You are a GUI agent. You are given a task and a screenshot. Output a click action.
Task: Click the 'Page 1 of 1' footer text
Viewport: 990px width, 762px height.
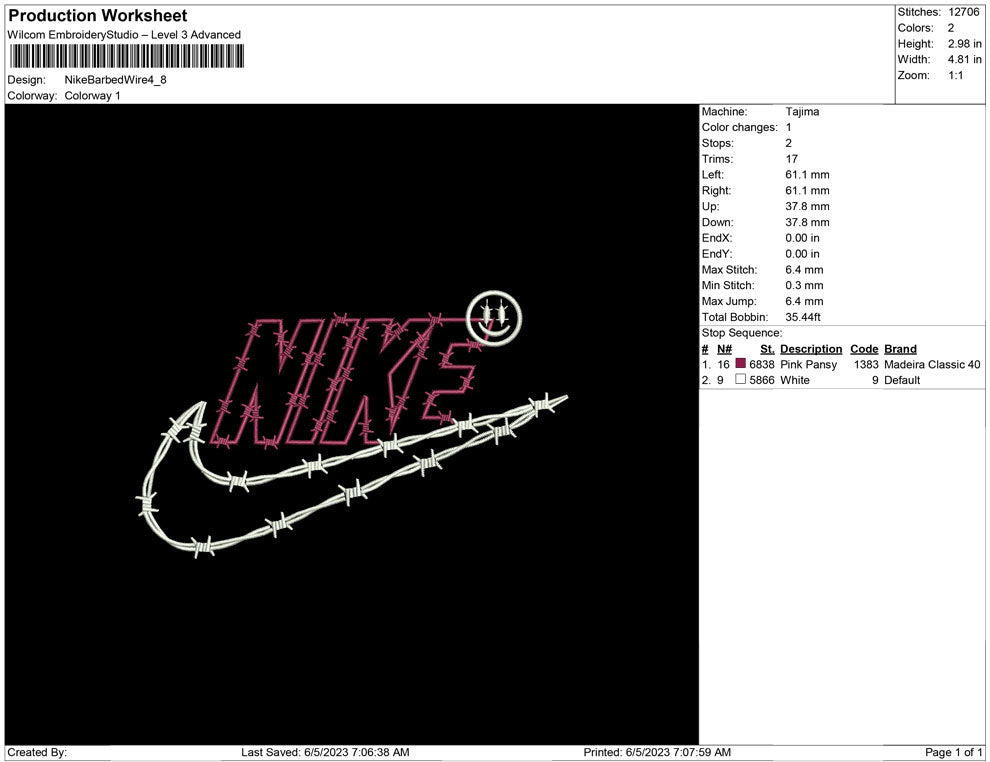pyautogui.click(x=954, y=752)
